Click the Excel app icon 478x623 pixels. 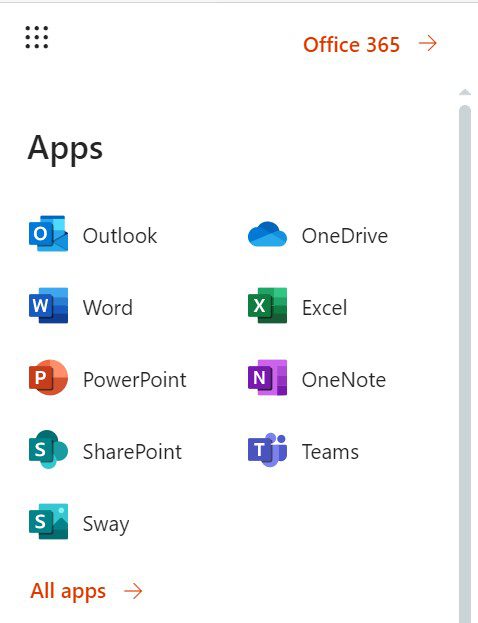267,305
